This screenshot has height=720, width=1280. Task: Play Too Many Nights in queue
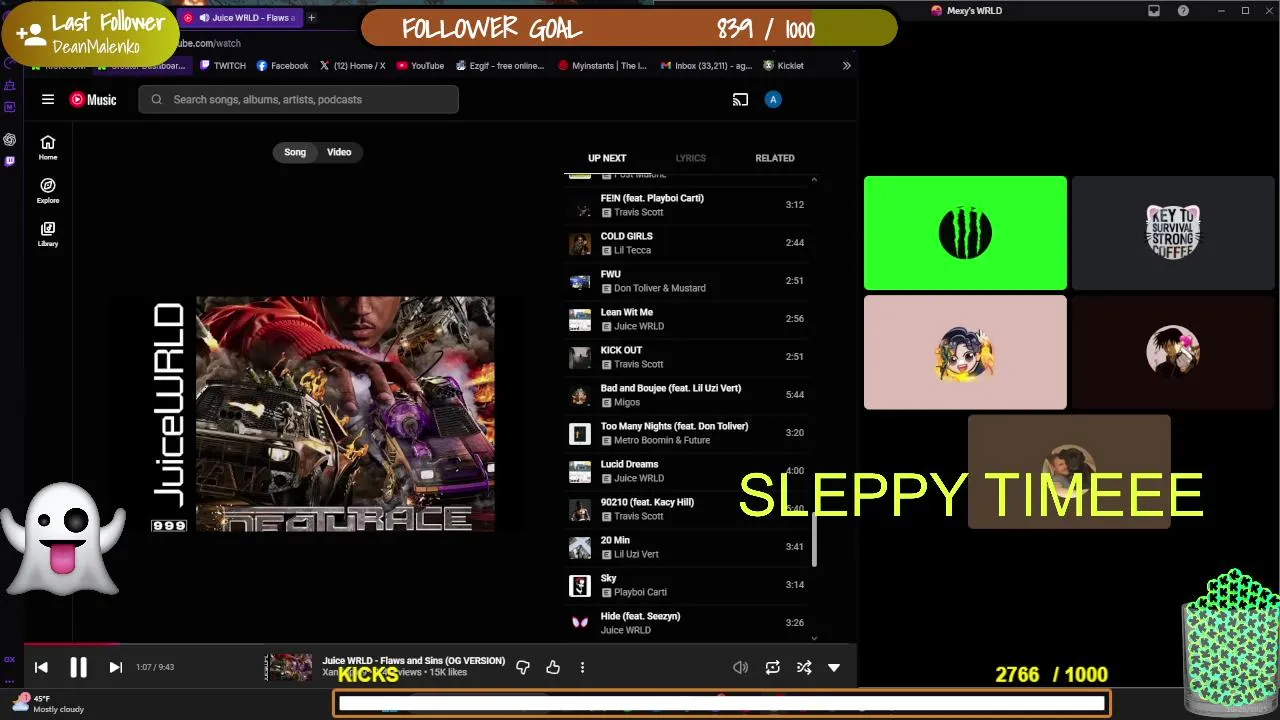click(x=688, y=433)
